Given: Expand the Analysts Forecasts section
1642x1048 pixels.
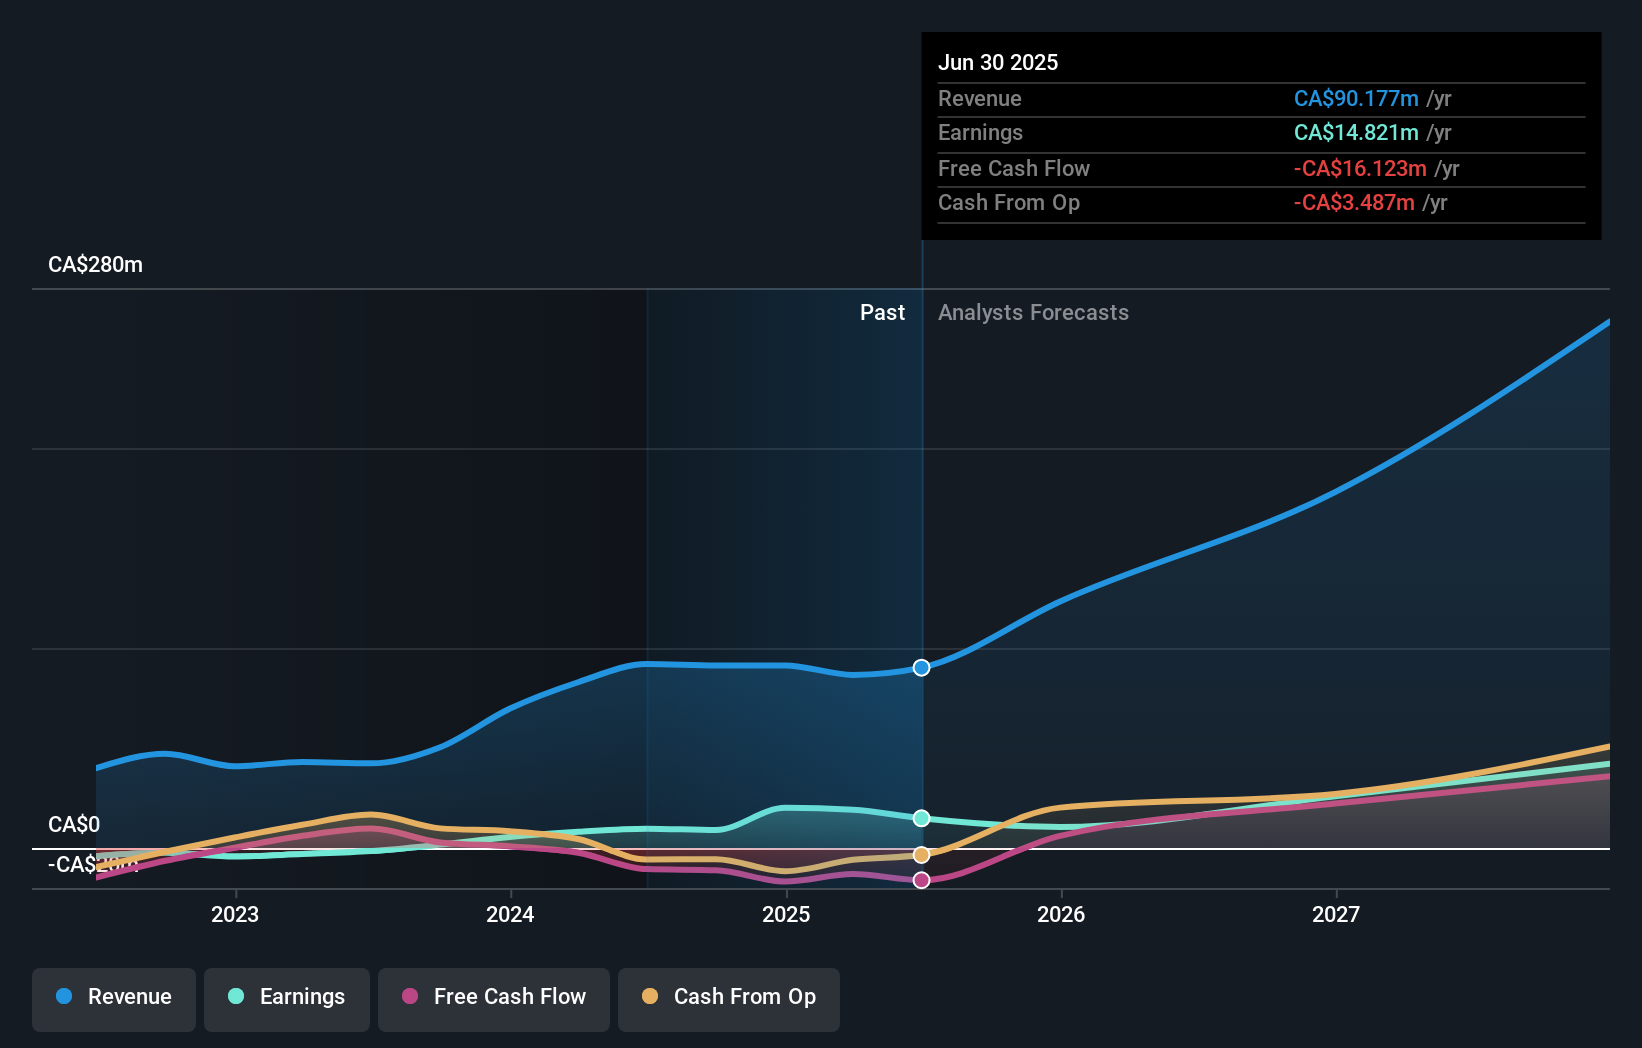Looking at the screenshot, I should click(x=1033, y=312).
